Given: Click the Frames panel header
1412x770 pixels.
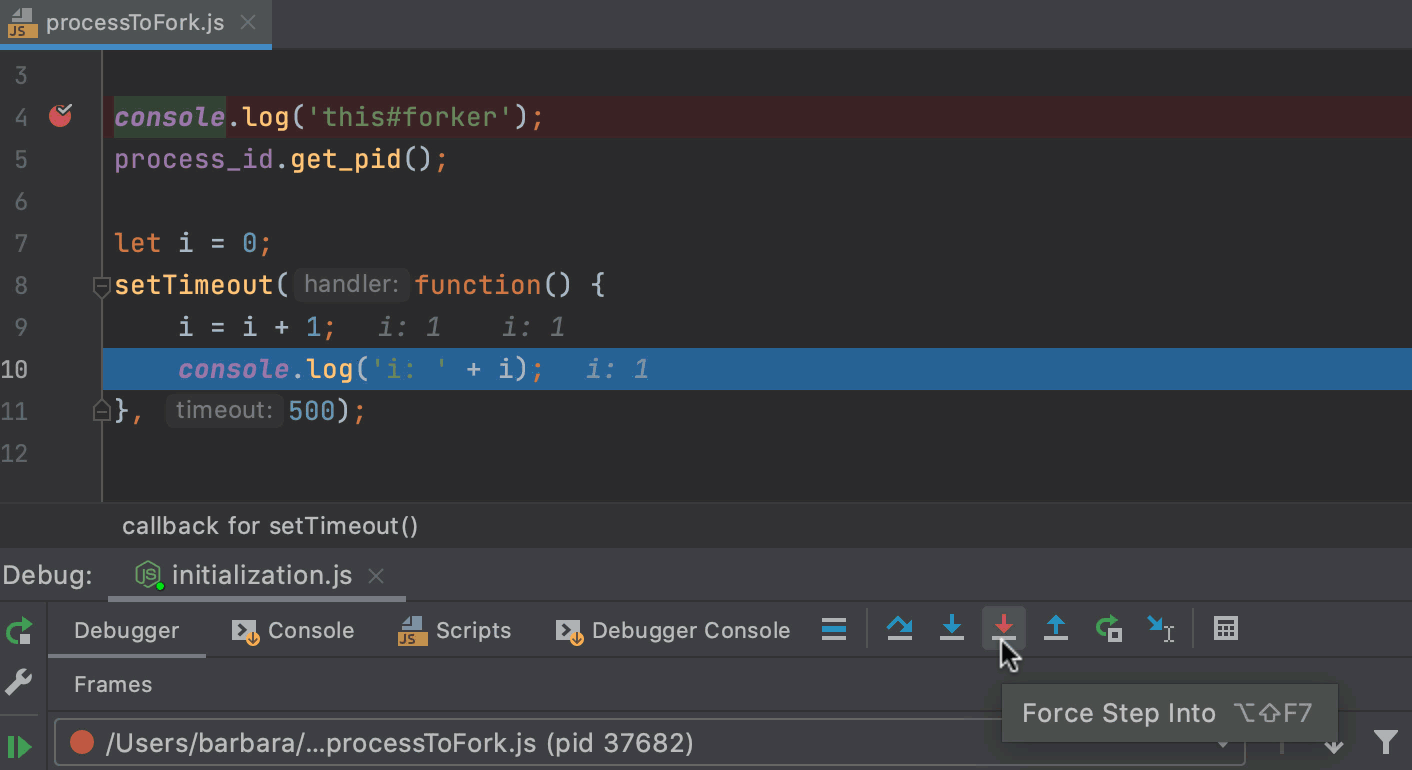Looking at the screenshot, I should click(113, 684).
